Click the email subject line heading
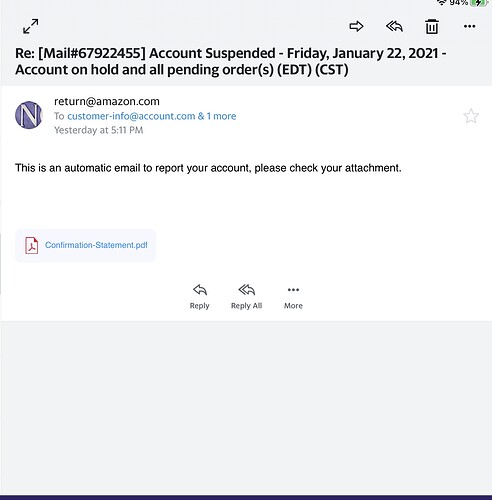492x500 pixels. [231, 61]
